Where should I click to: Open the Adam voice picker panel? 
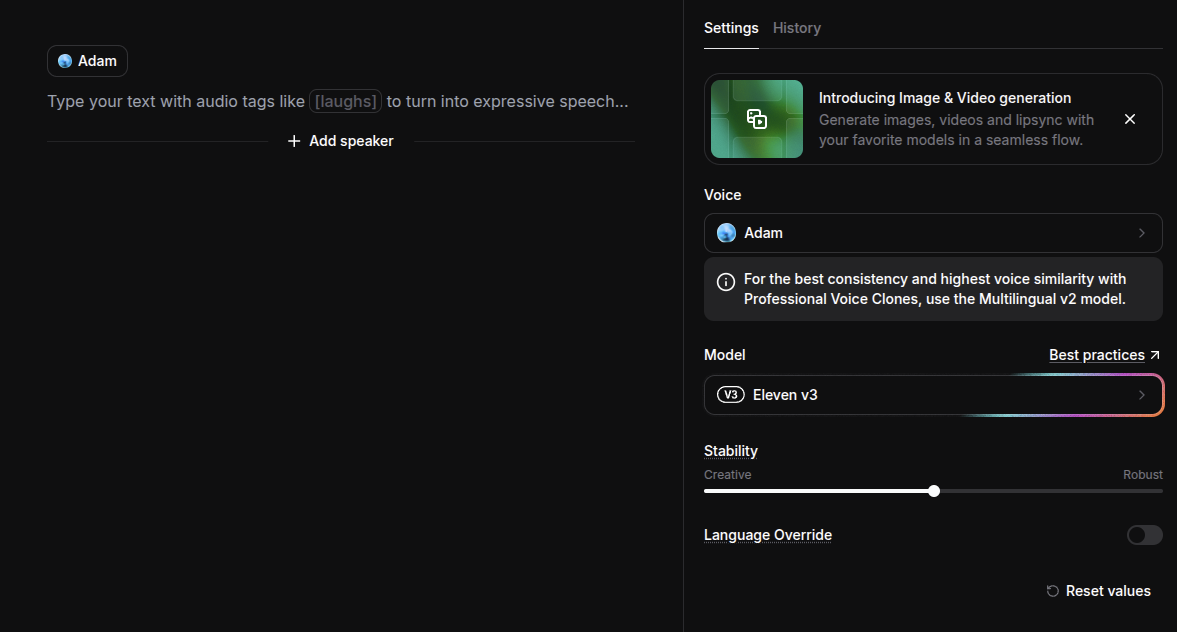[x=933, y=232]
